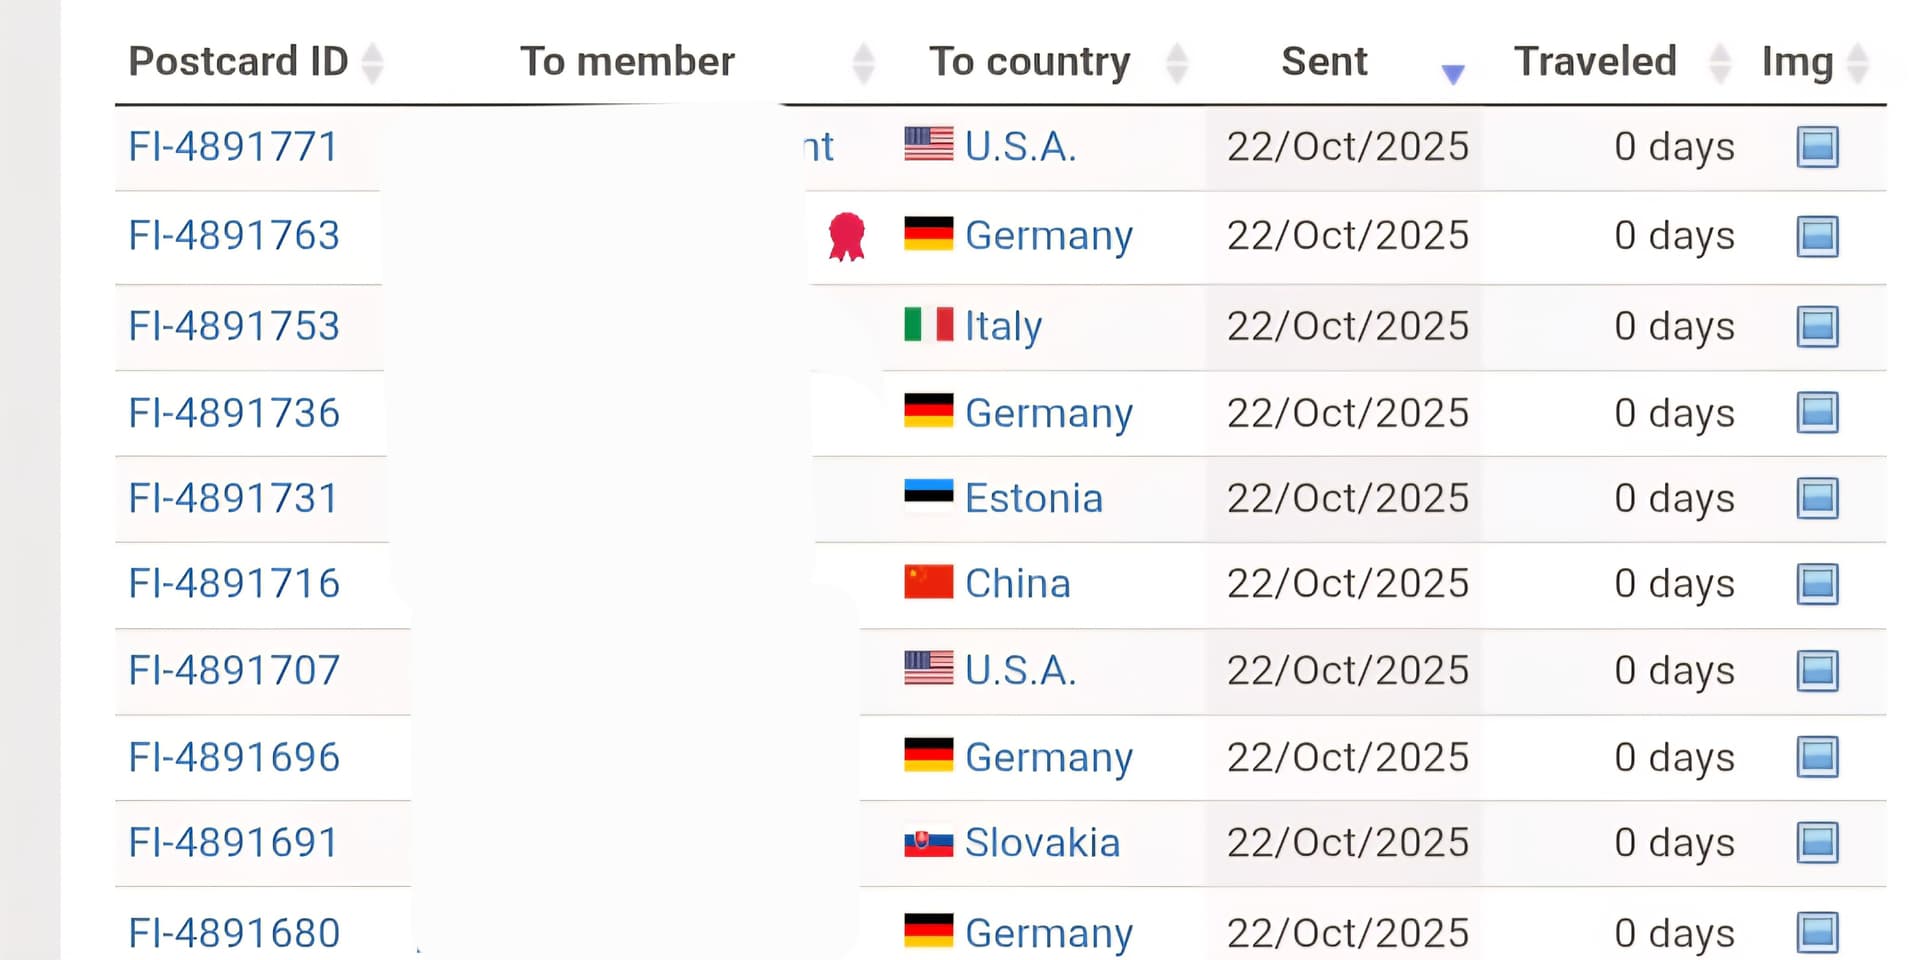Open postcard FI-4891680 link
This screenshot has height=960, width=1920.
234,933
